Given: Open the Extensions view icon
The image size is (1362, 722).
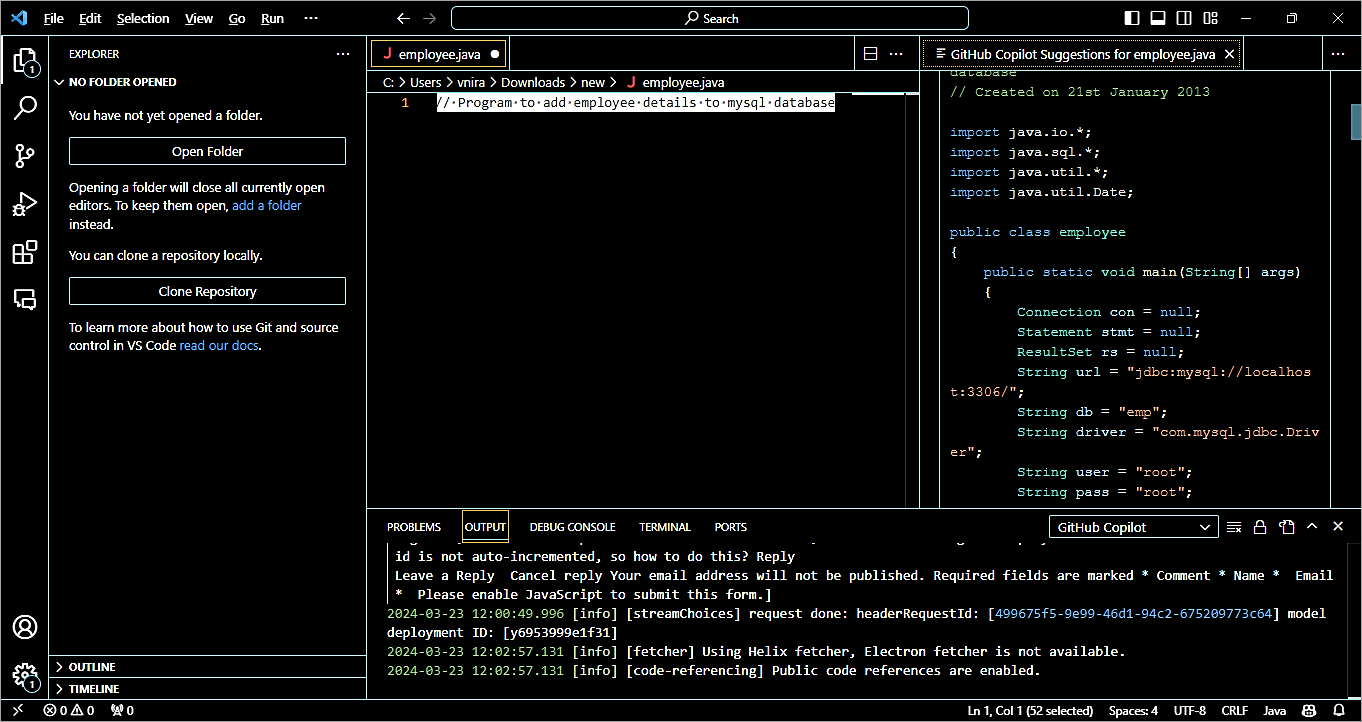Looking at the screenshot, I should (24, 252).
